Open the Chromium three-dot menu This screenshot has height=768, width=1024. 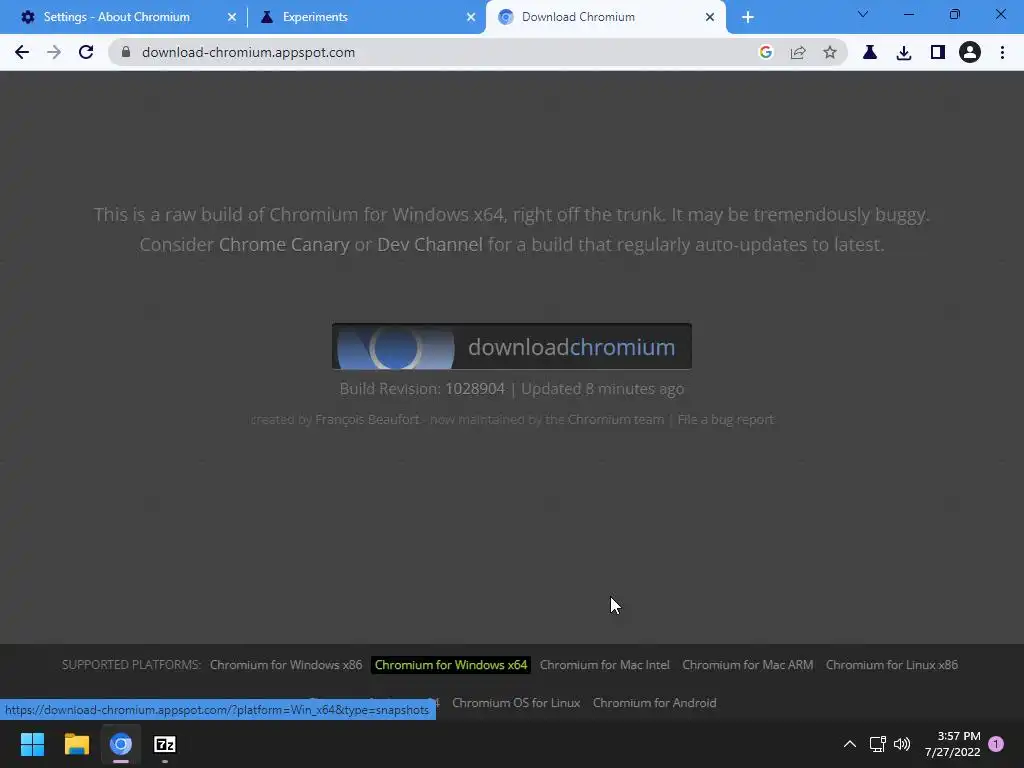(x=1002, y=52)
